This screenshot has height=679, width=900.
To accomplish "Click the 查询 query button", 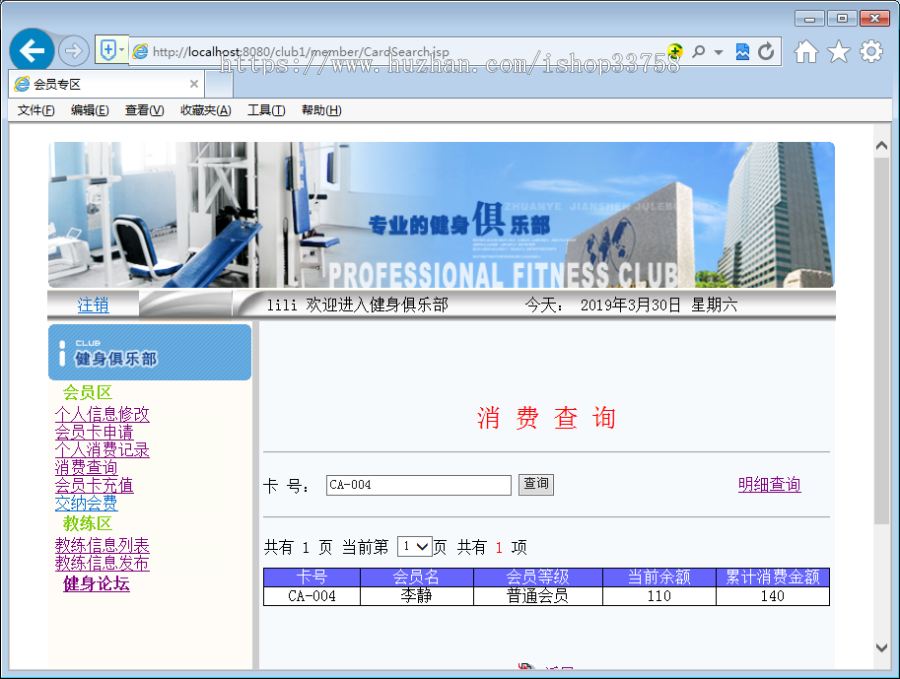I will coord(536,484).
